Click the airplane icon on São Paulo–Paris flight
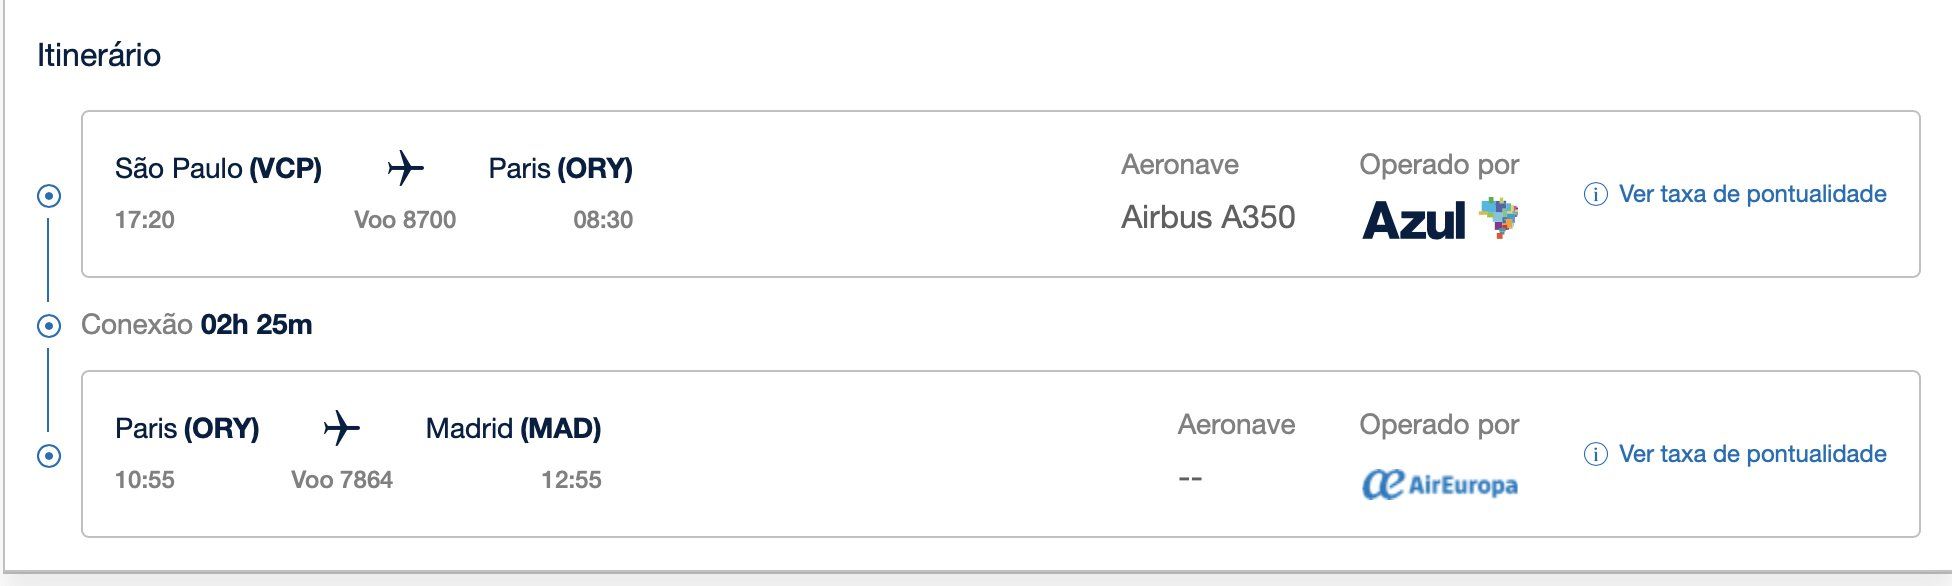1952x586 pixels. (x=405, y=168)
